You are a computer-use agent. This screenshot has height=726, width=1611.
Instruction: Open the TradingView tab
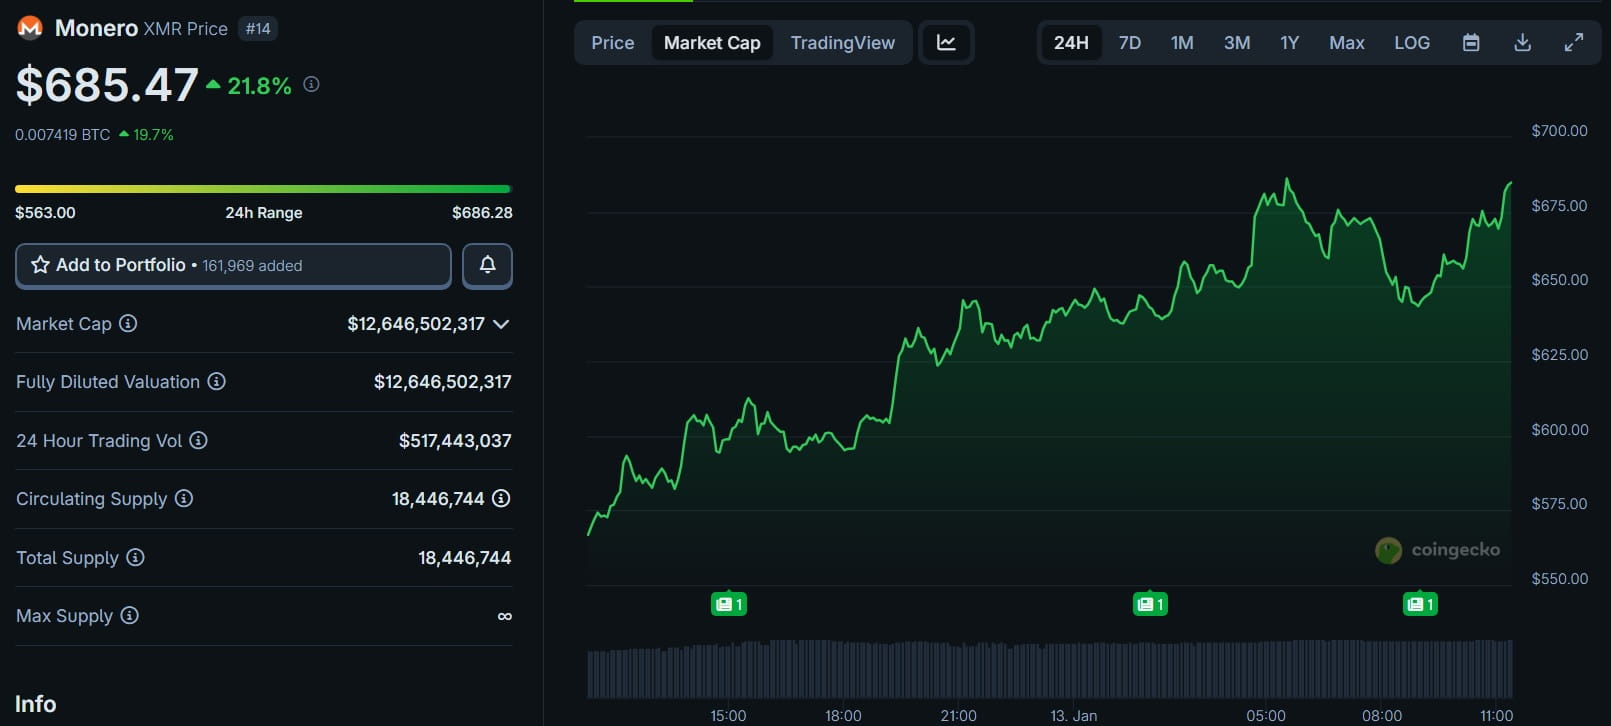click(842, 43)
